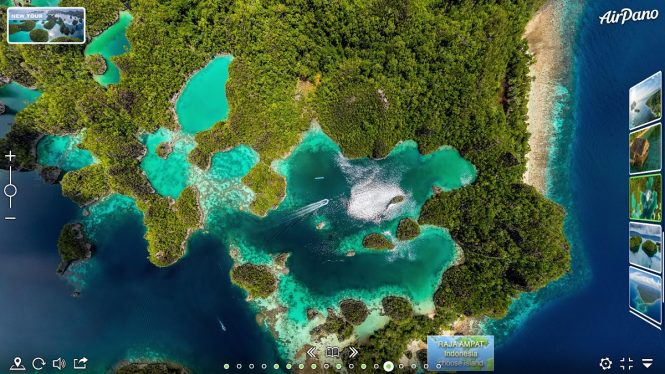Toggle auto-rotation with the circular arrow icon
Image resolution: width=665 pixels, height=374 pixels.
39,363
